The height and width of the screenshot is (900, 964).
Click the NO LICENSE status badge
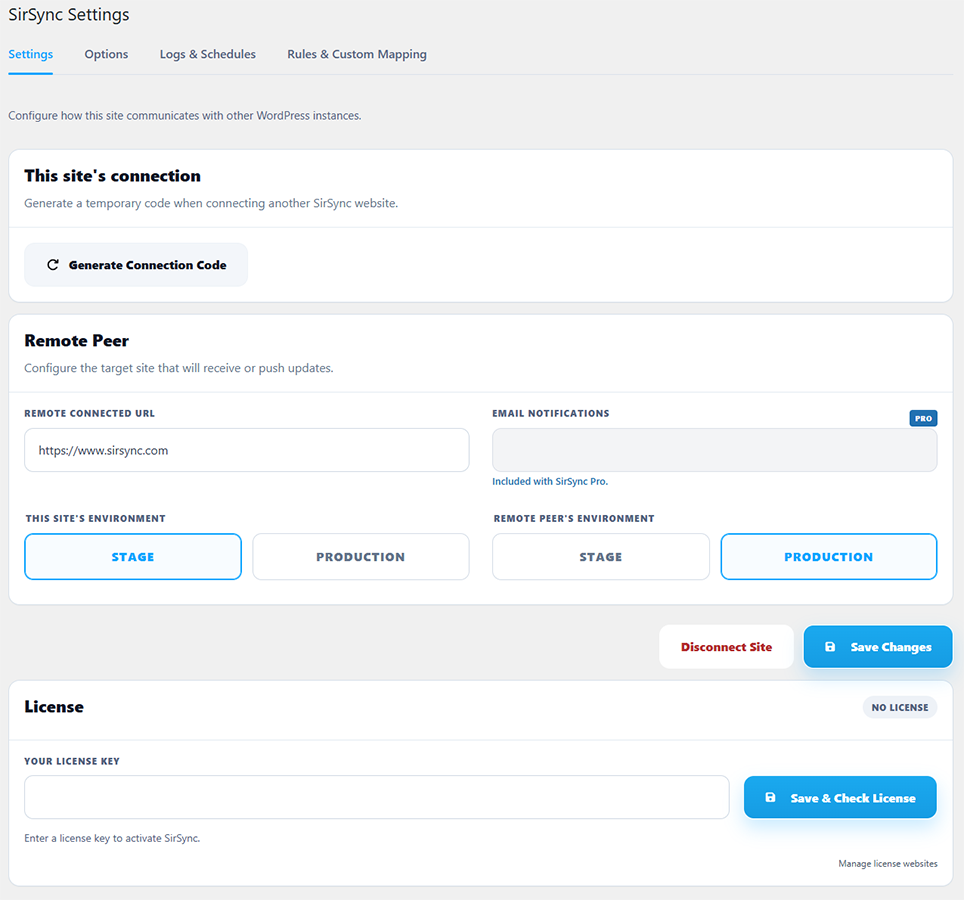[899, 707]
